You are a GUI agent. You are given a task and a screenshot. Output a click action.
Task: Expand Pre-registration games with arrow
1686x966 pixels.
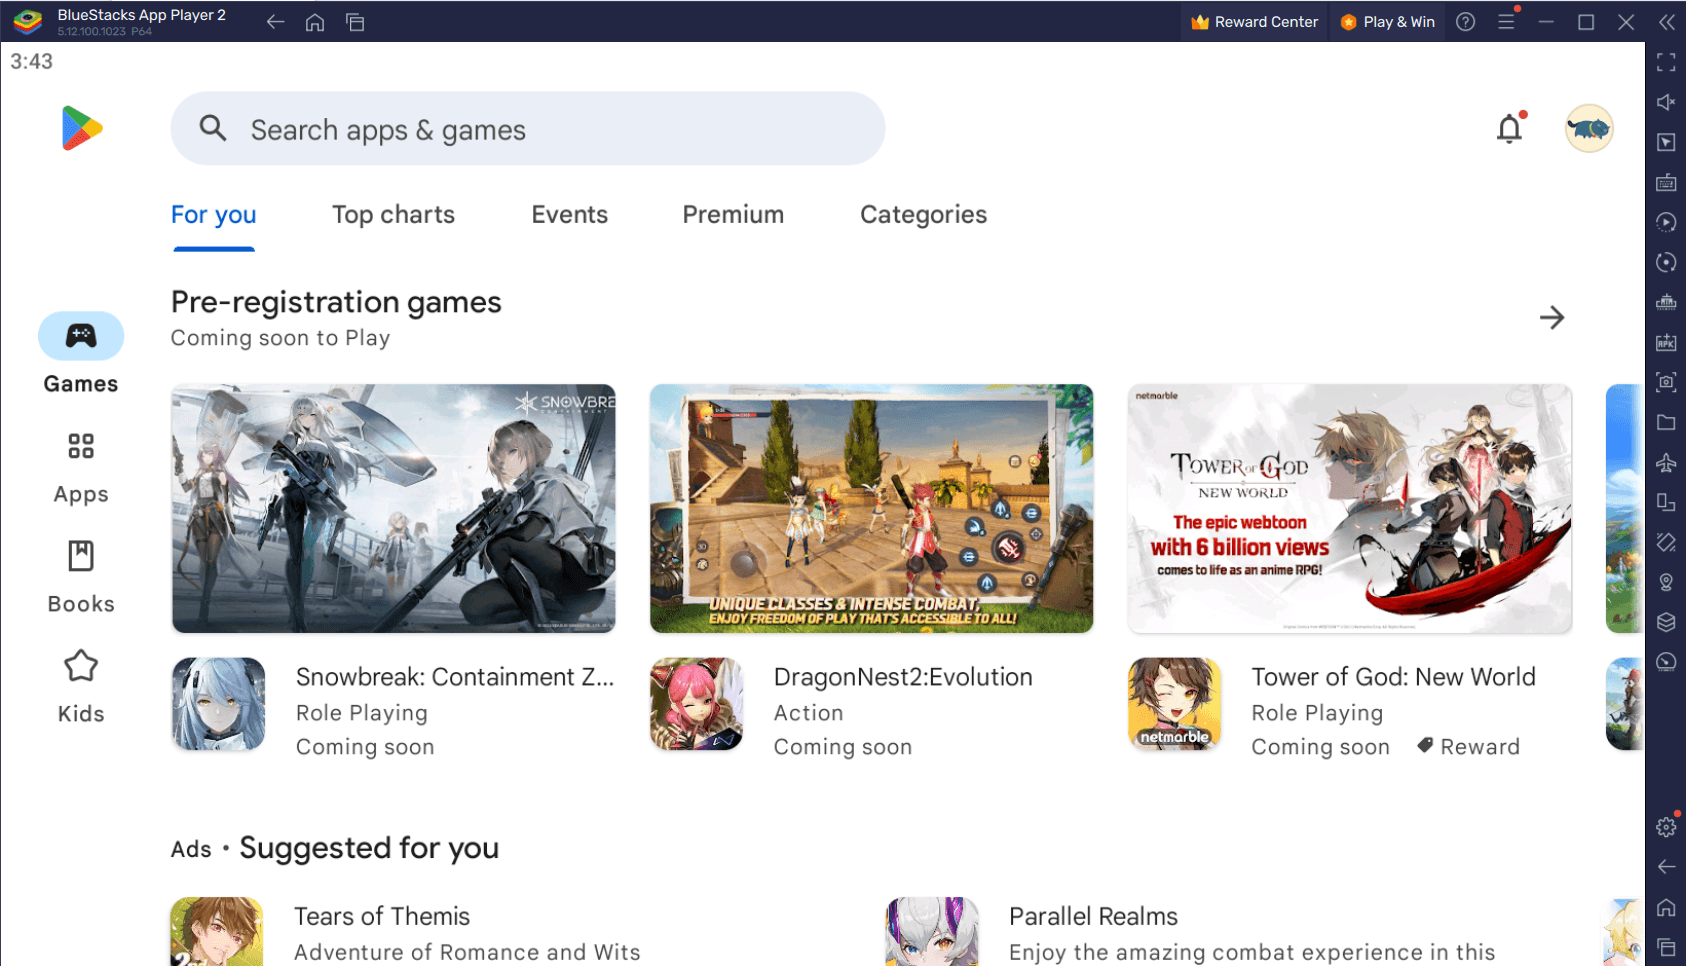[1552, 318]
